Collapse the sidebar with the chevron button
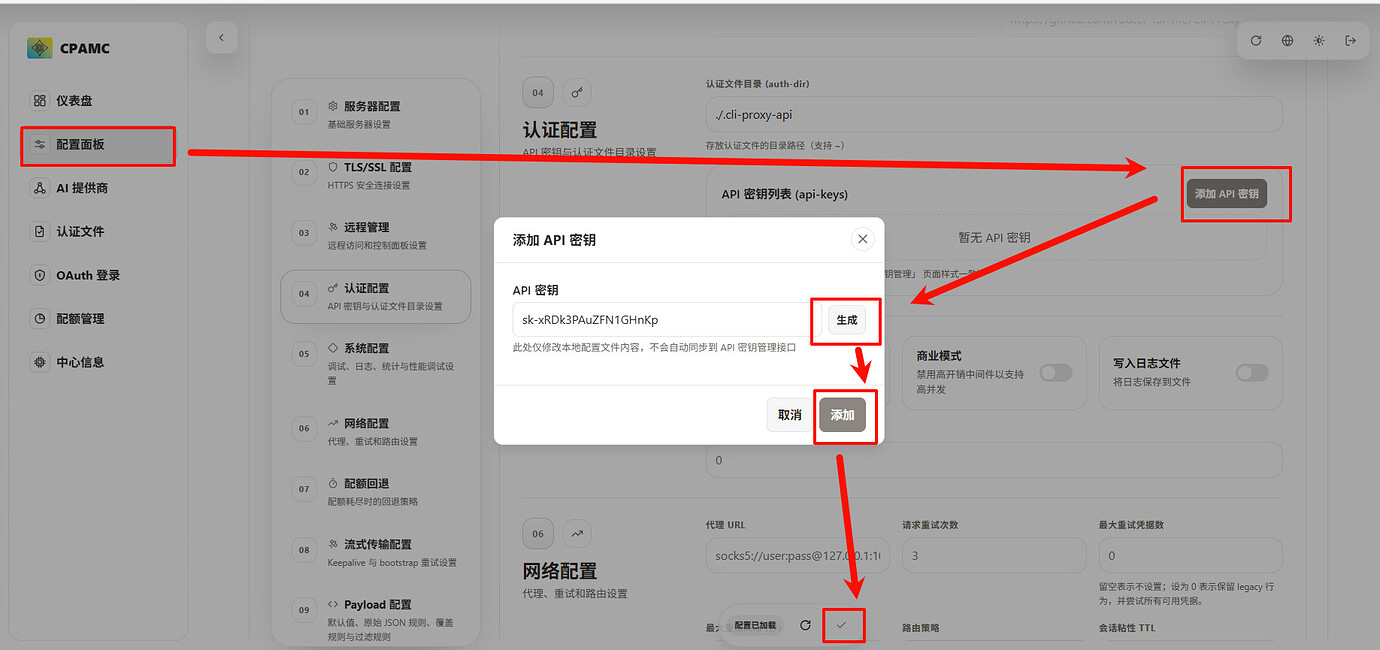The height and width of the screenshot is (650, 1380). tap(221, 38)
